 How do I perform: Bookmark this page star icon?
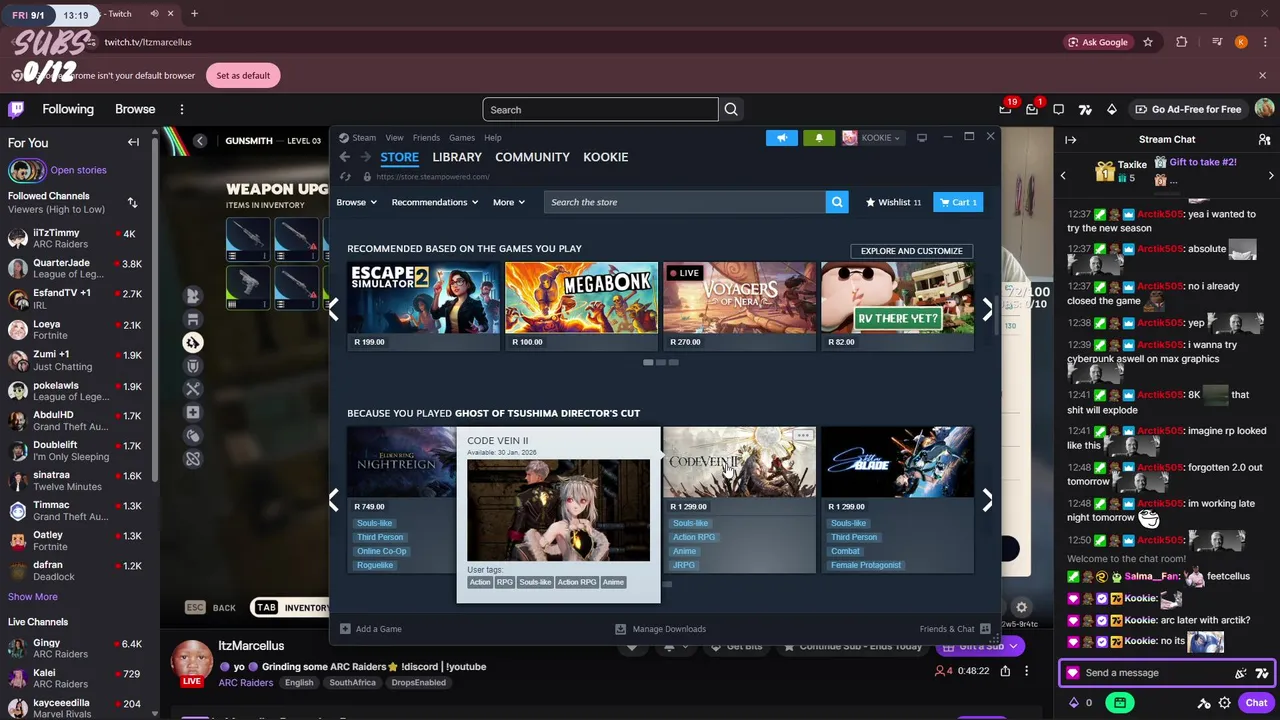(1148, 42)
